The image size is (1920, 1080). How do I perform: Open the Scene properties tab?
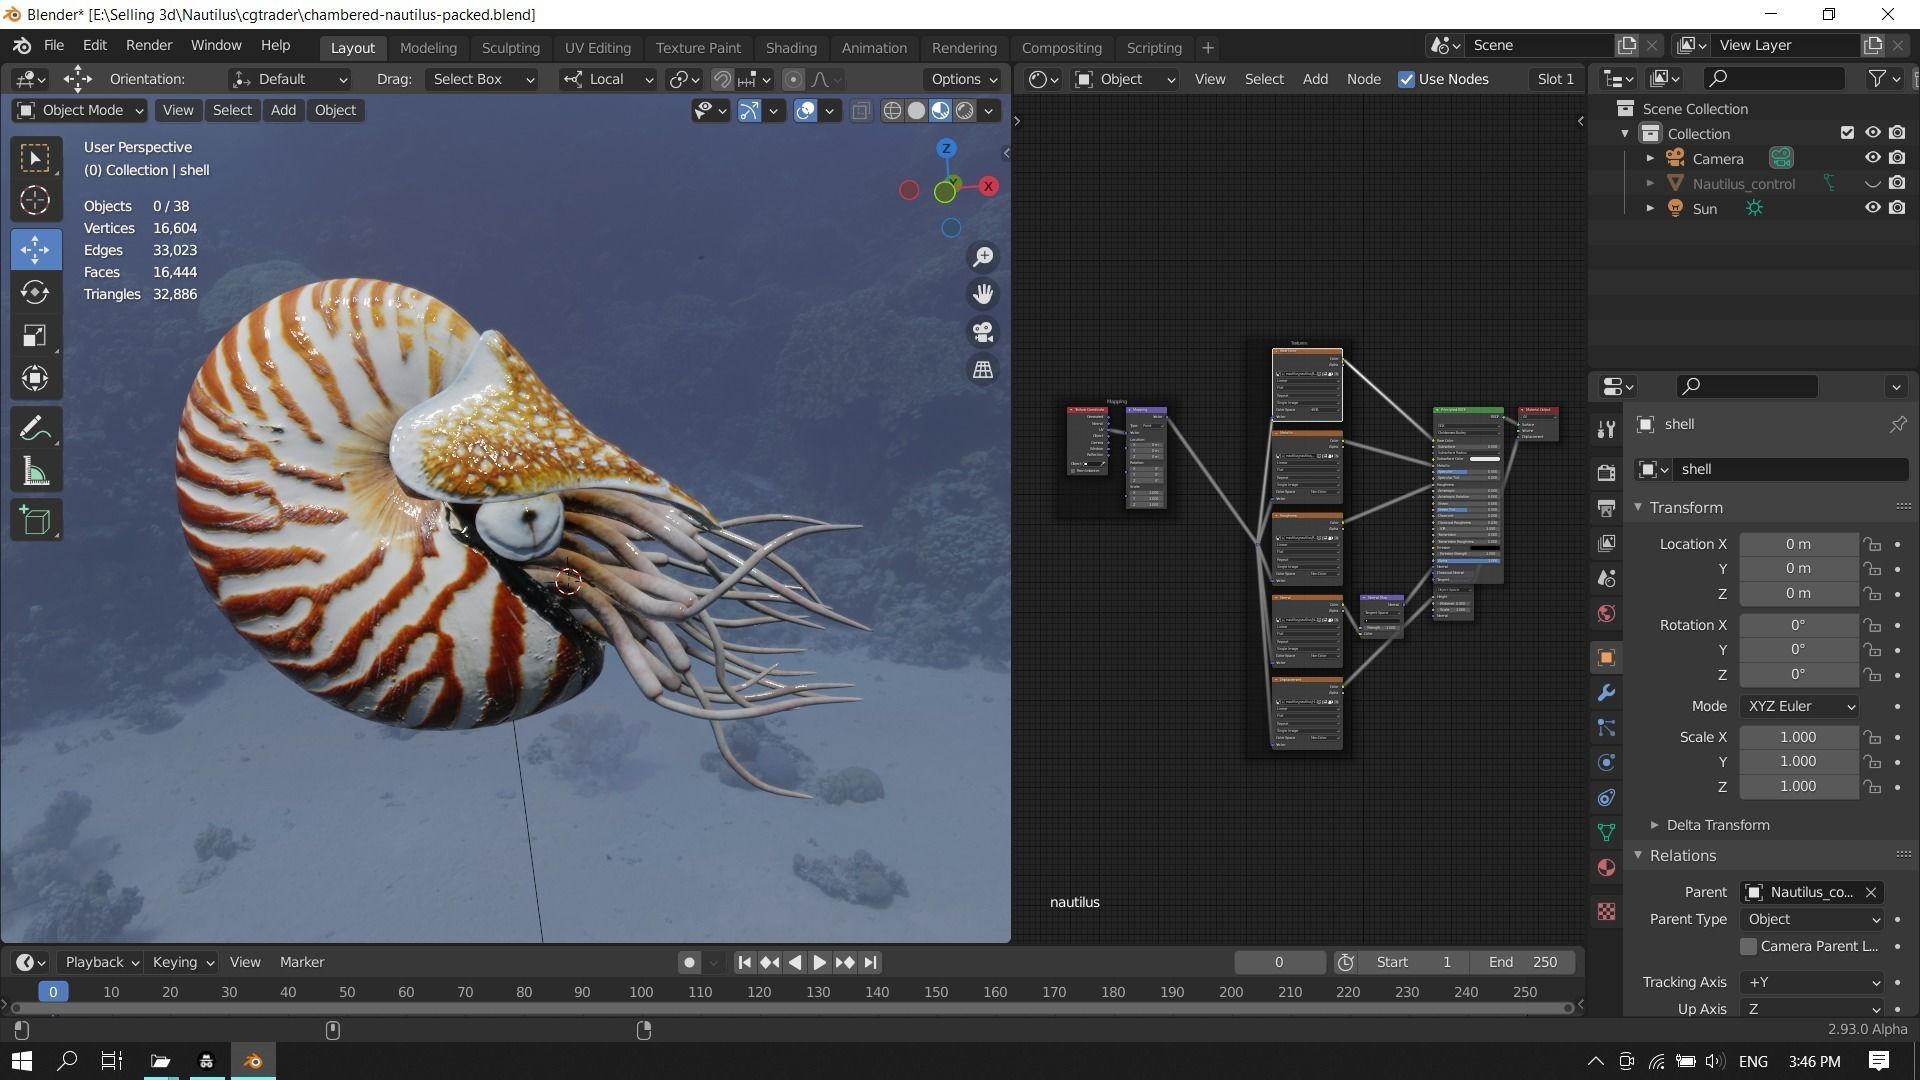[x=1606, y=578]
